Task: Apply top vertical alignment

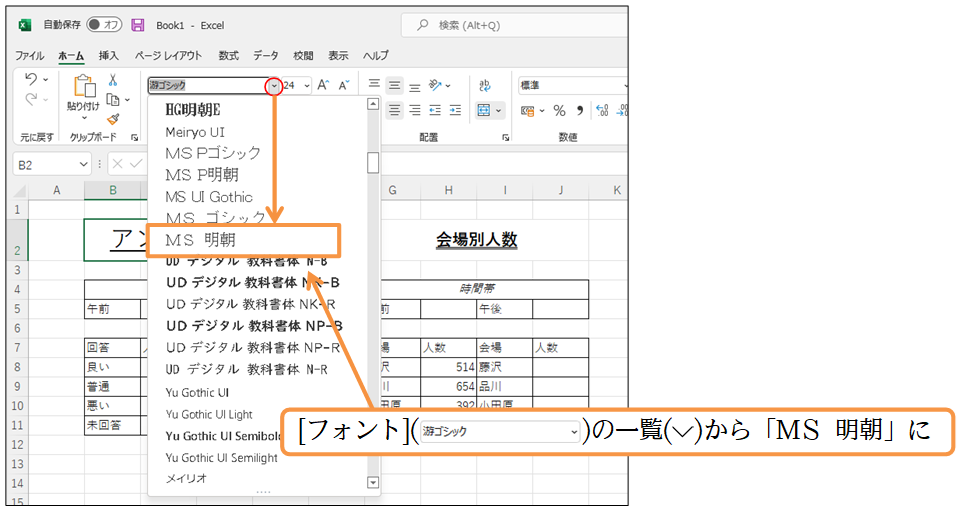Action: [x=374, y=85]
